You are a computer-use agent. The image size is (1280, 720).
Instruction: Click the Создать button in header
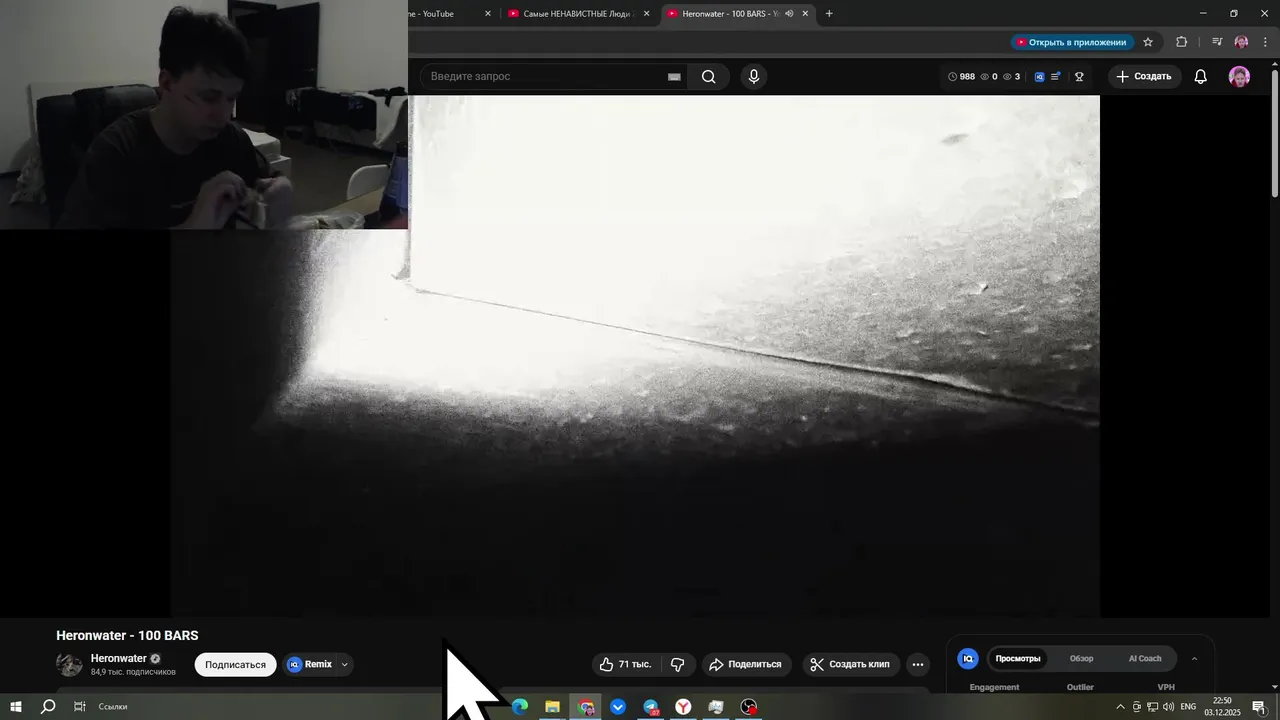click(x=1144, y=77)
